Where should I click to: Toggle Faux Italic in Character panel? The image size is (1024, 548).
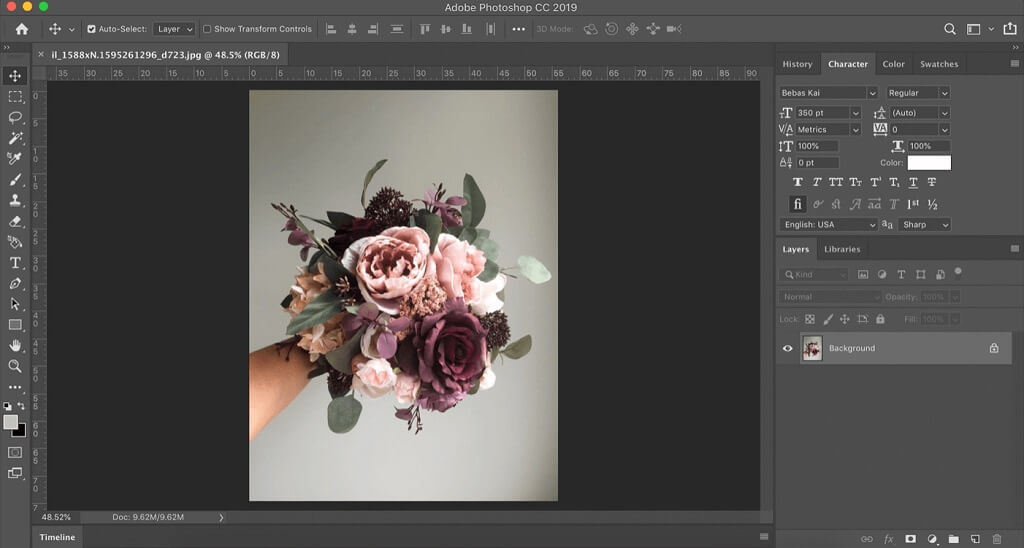[x=817, y=182]
